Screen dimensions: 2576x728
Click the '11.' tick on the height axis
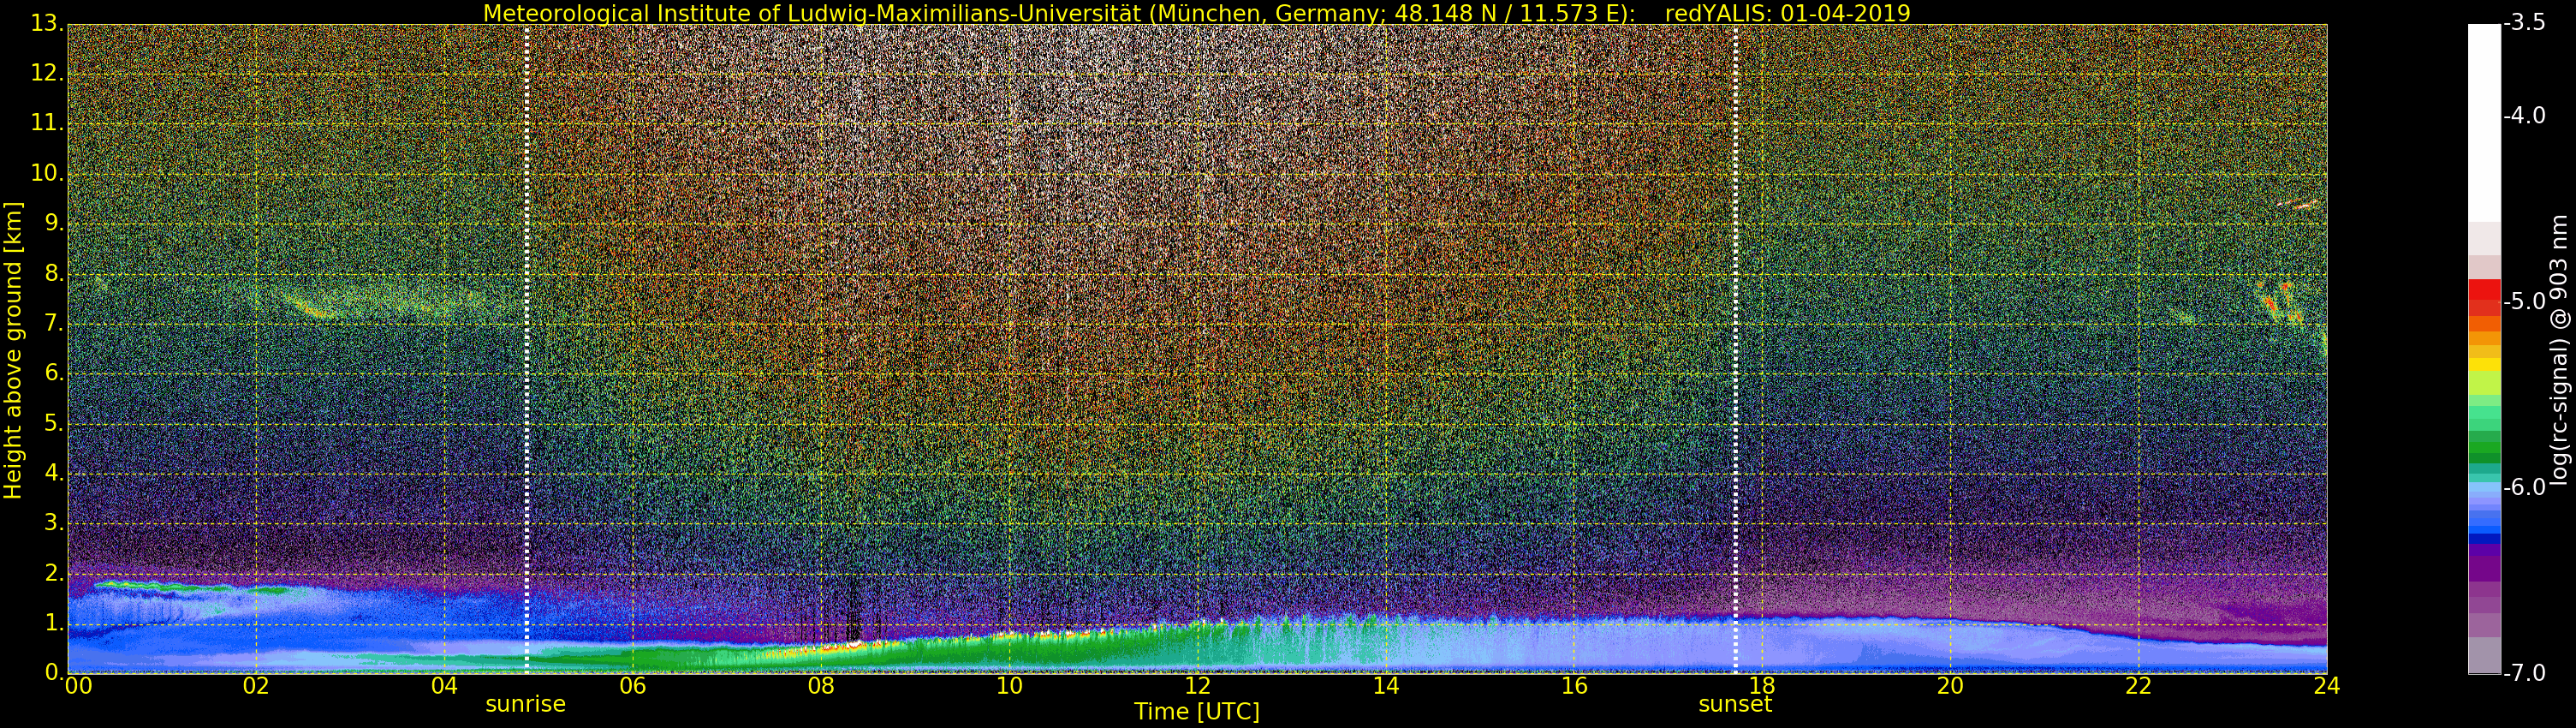pos(47,123)
